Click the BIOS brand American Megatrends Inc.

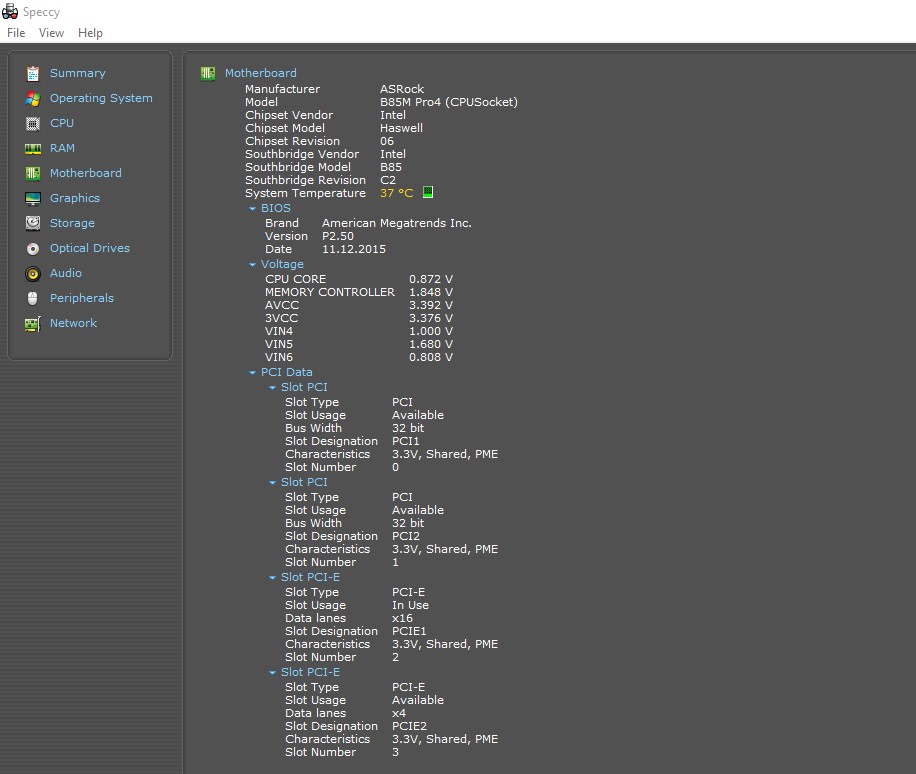(x=397, y=223)
